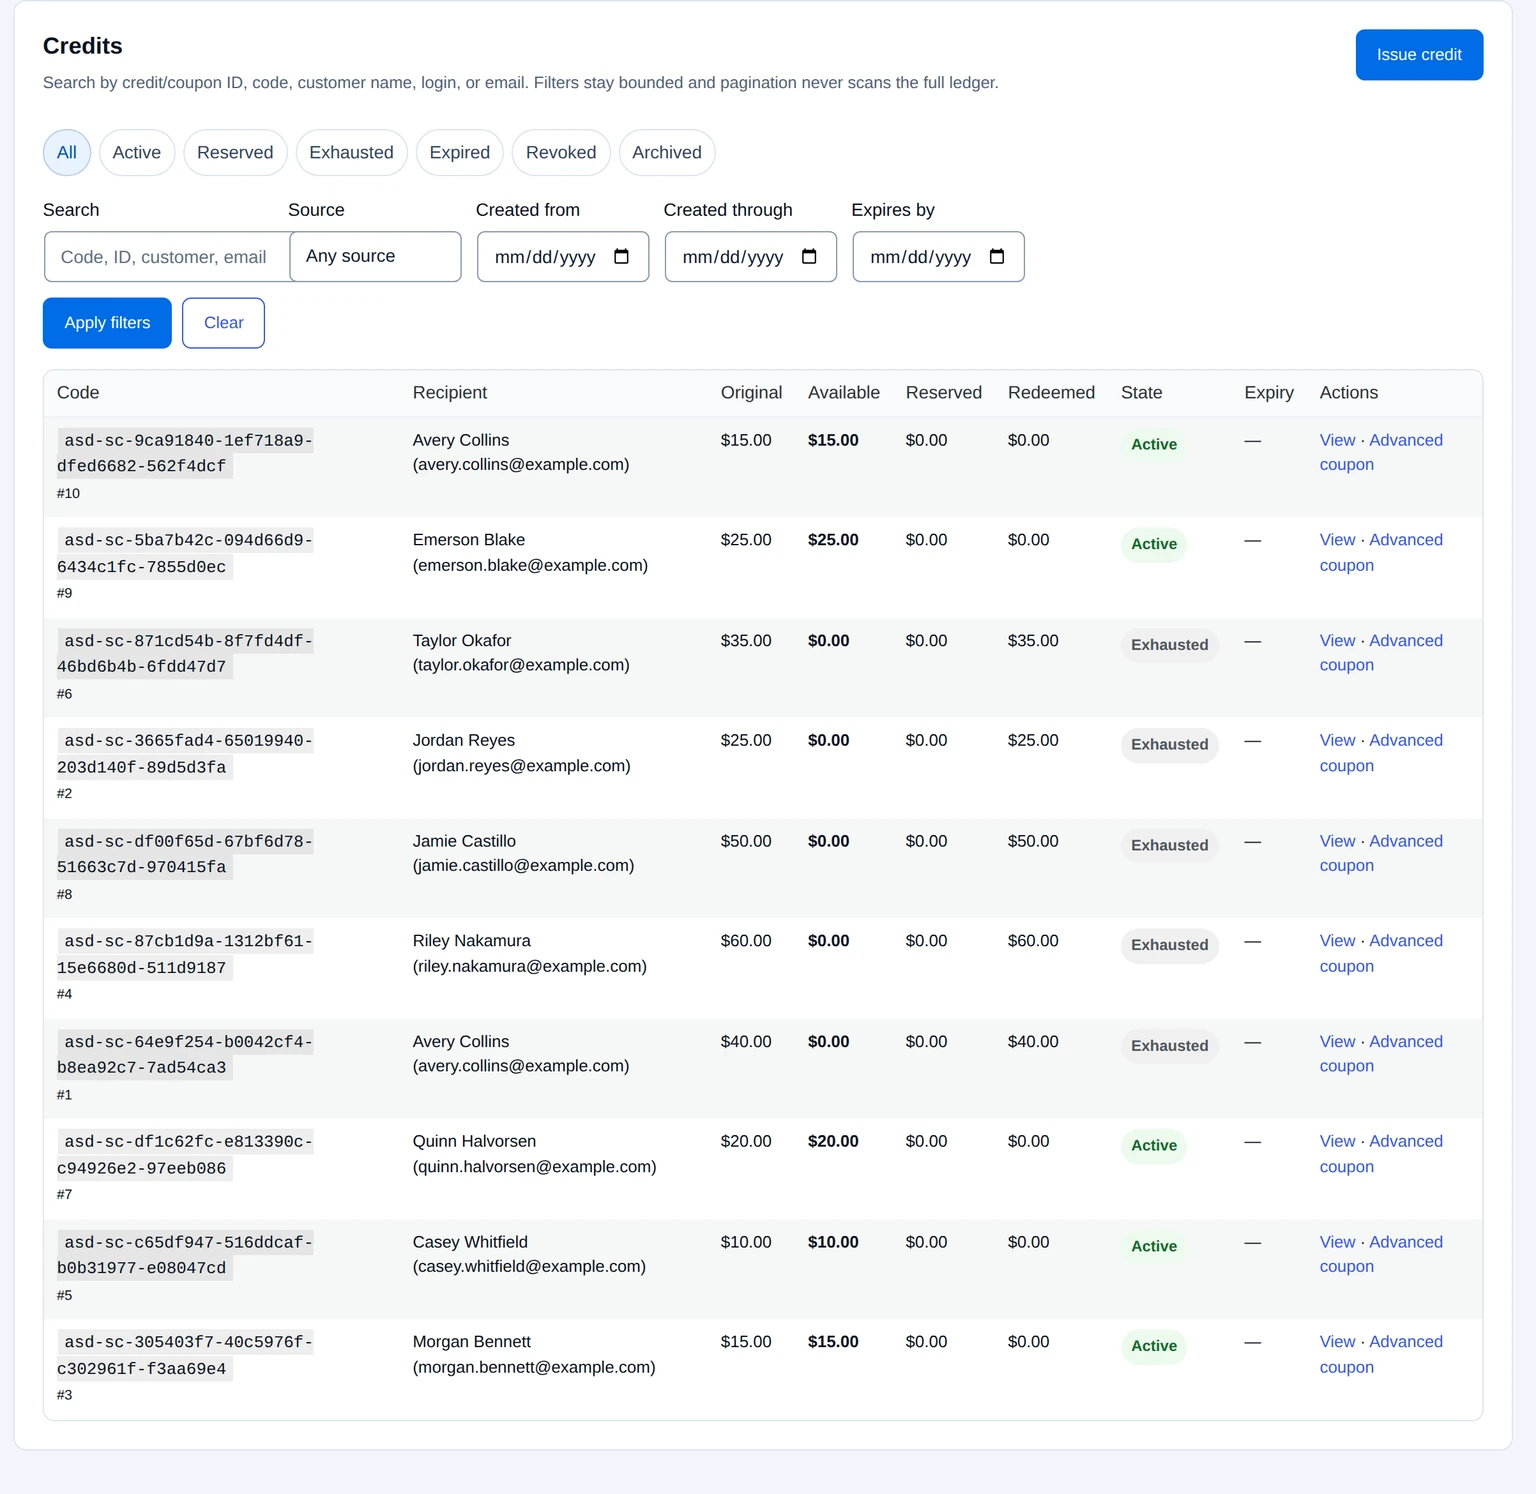This screenshot has height=1494, width=1536.
Task: View credit #1 for Avery Collins
Action: tap(1337, 1042)
